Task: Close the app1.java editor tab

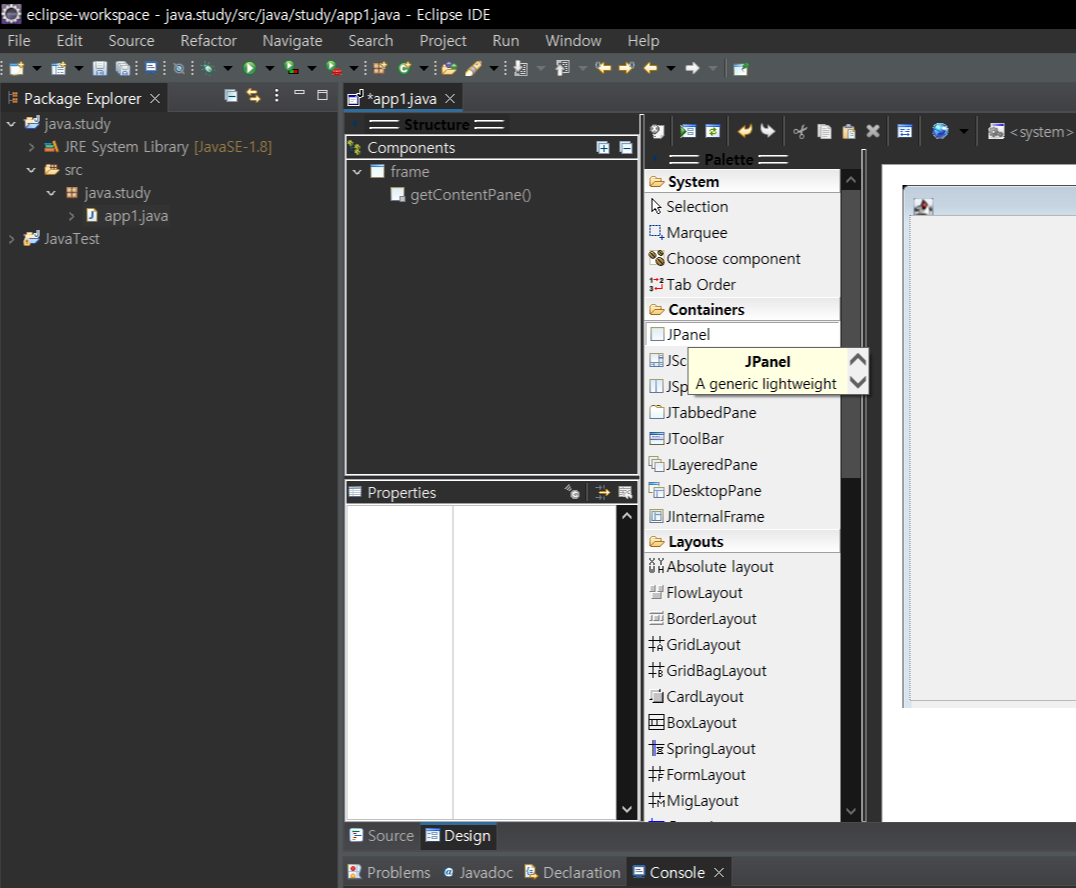Action: tap(450, 99)
